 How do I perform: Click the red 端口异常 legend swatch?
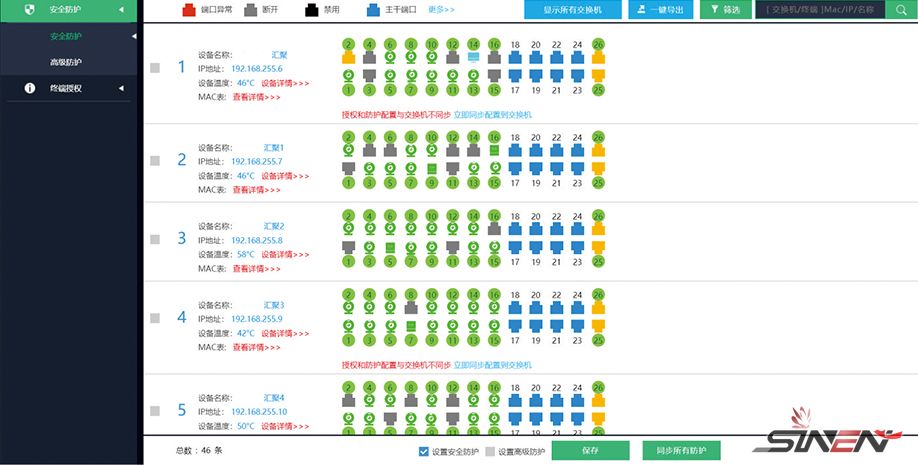pos(189,10)
